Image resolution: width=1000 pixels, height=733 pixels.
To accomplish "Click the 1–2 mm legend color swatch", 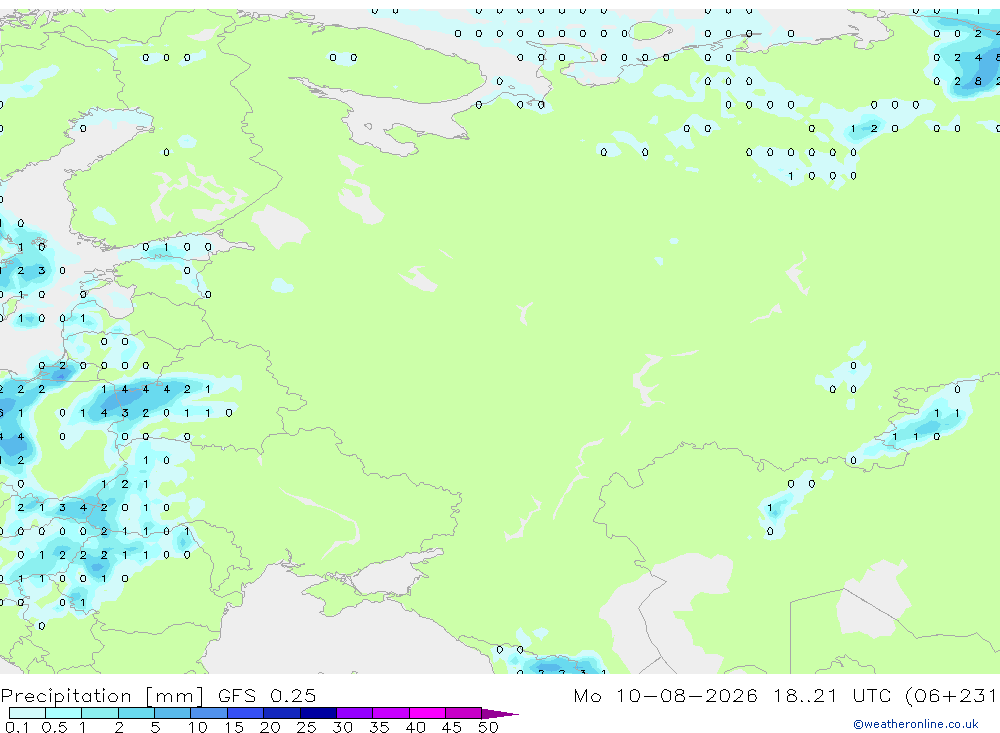I will [99, 713].
